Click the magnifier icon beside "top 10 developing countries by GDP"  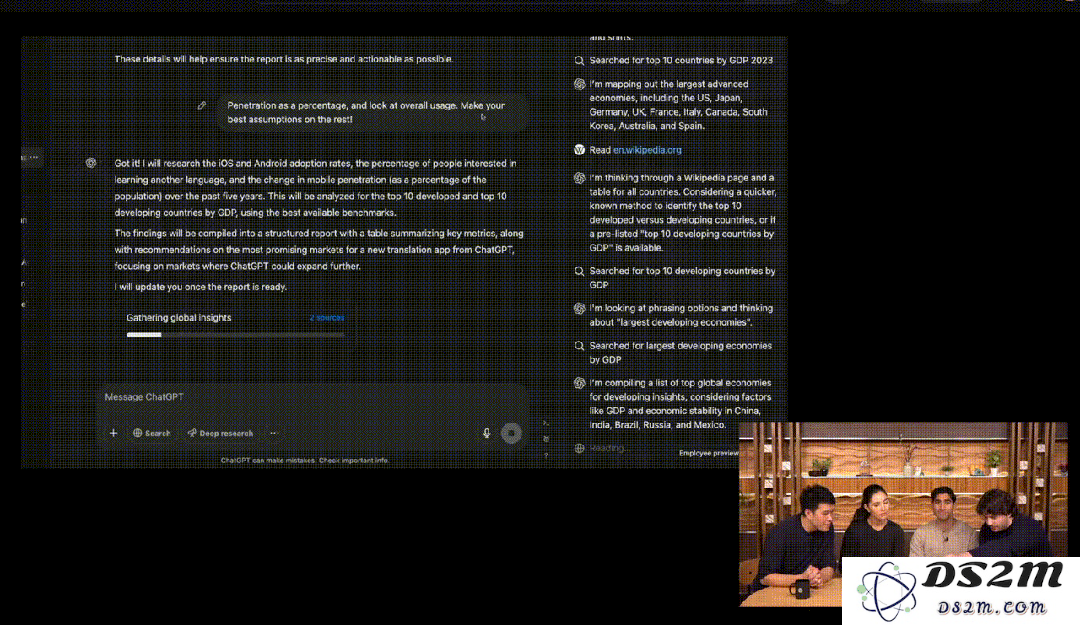point(579,271)
